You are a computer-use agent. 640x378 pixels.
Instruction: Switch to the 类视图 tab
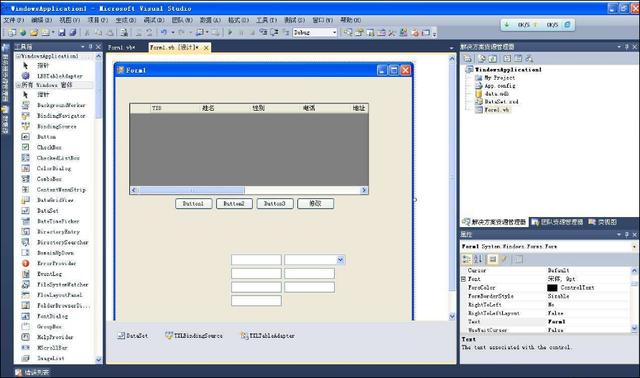click(603, 222)
